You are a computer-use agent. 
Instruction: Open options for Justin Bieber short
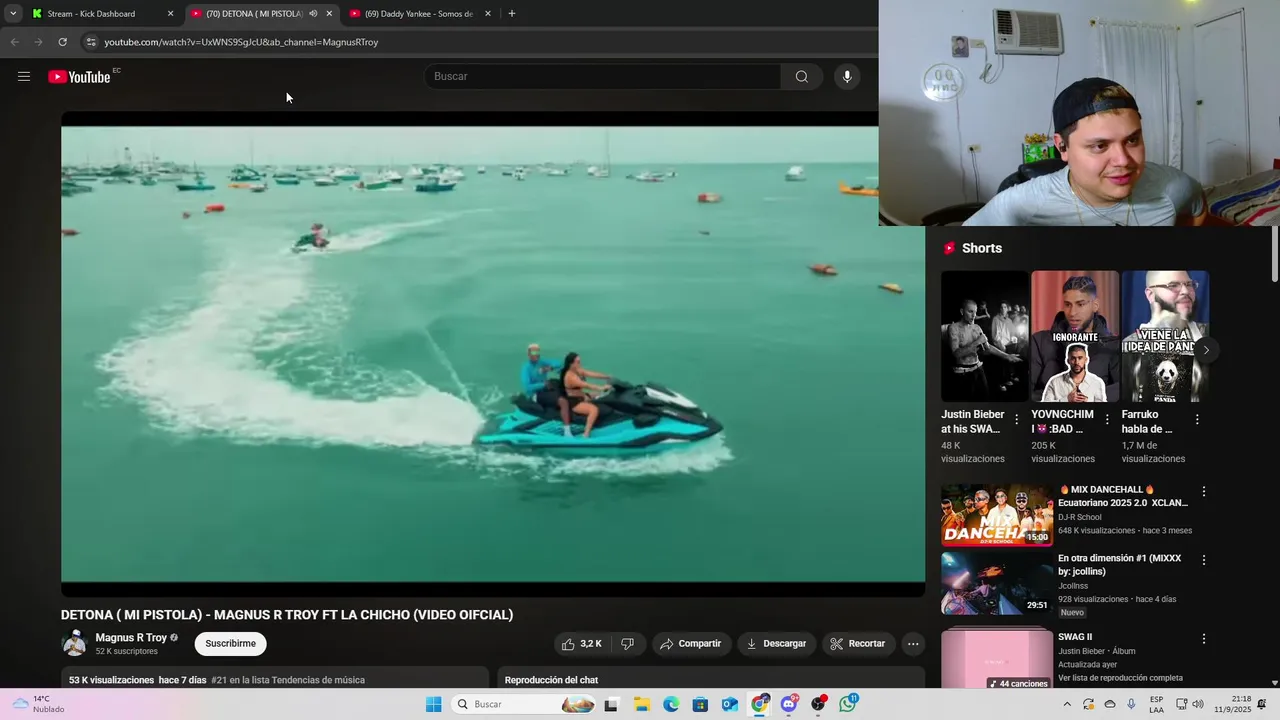coord(1017,420)
